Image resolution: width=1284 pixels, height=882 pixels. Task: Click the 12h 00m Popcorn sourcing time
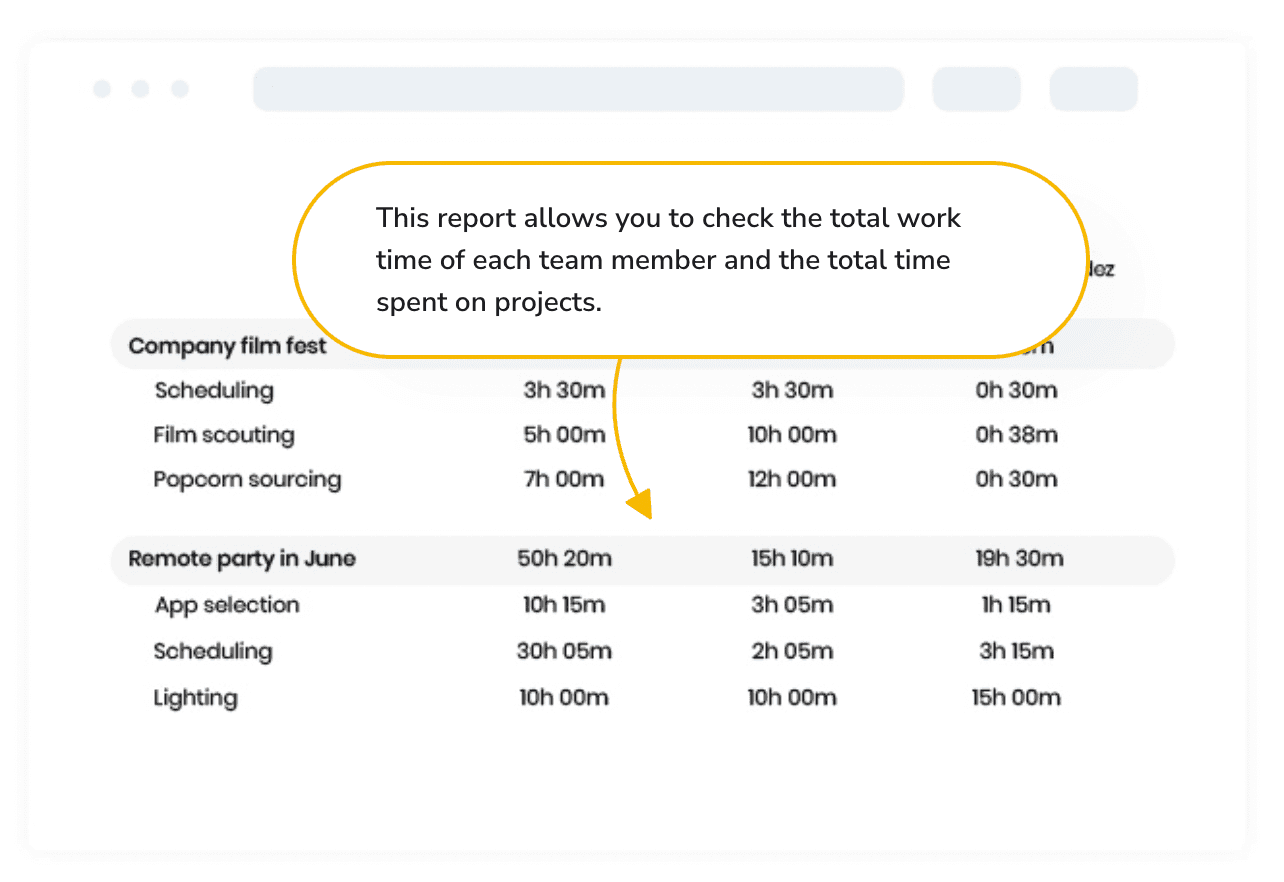click(x=792, y=479)
